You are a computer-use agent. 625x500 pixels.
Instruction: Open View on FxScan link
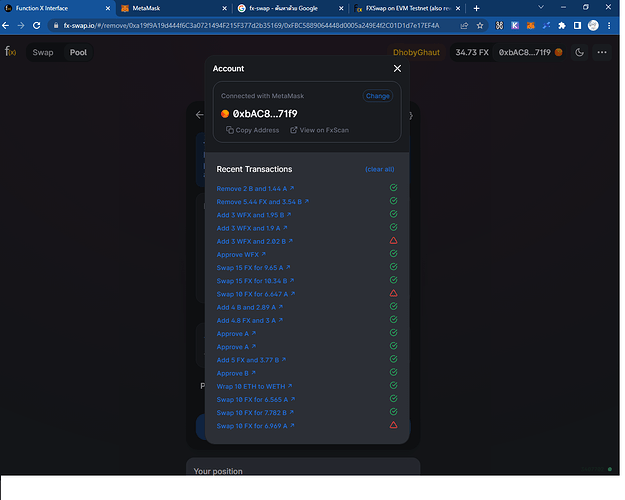coord(319,130)
